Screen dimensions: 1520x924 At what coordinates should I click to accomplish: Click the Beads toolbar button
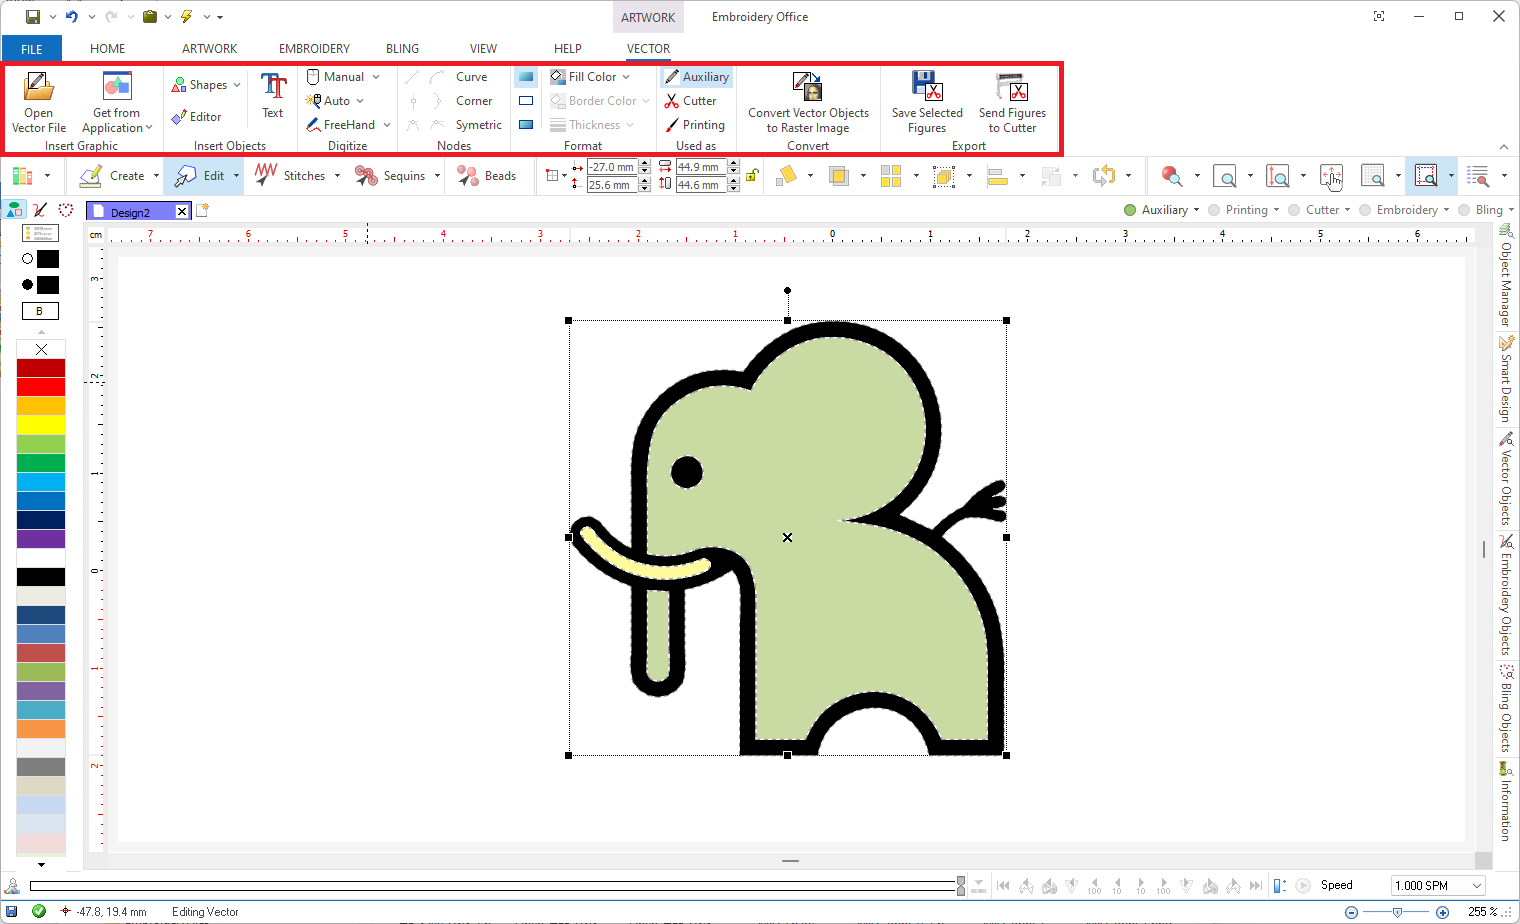[487, 176]
